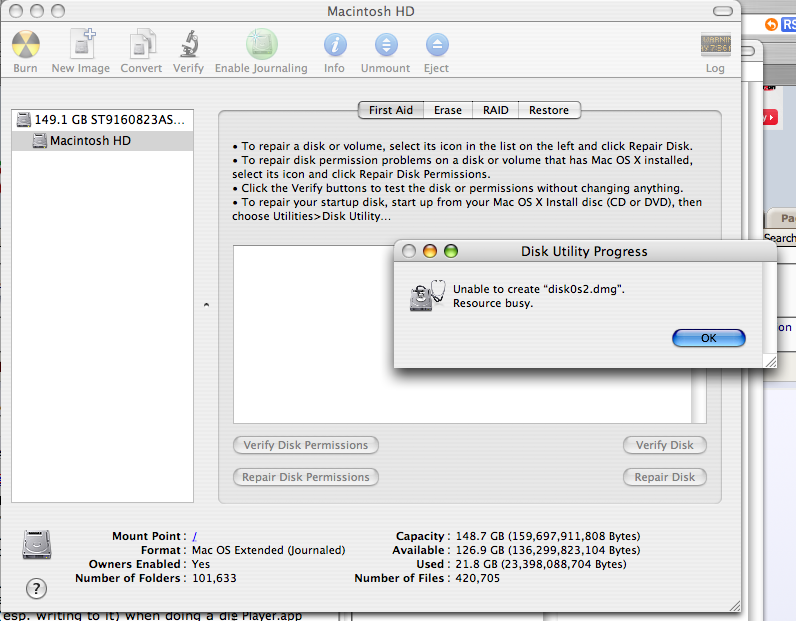Image resolution: width=796 pixels, height=621 pixels.
Task: Open the RAID tab
Action: tap(495, 110)
